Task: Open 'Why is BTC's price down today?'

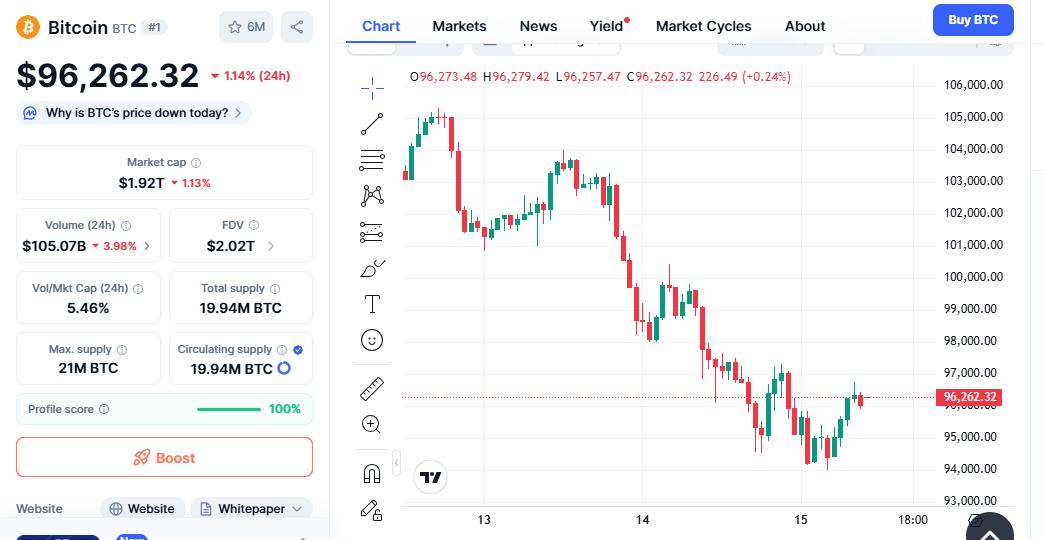Action: pos(135,113)
